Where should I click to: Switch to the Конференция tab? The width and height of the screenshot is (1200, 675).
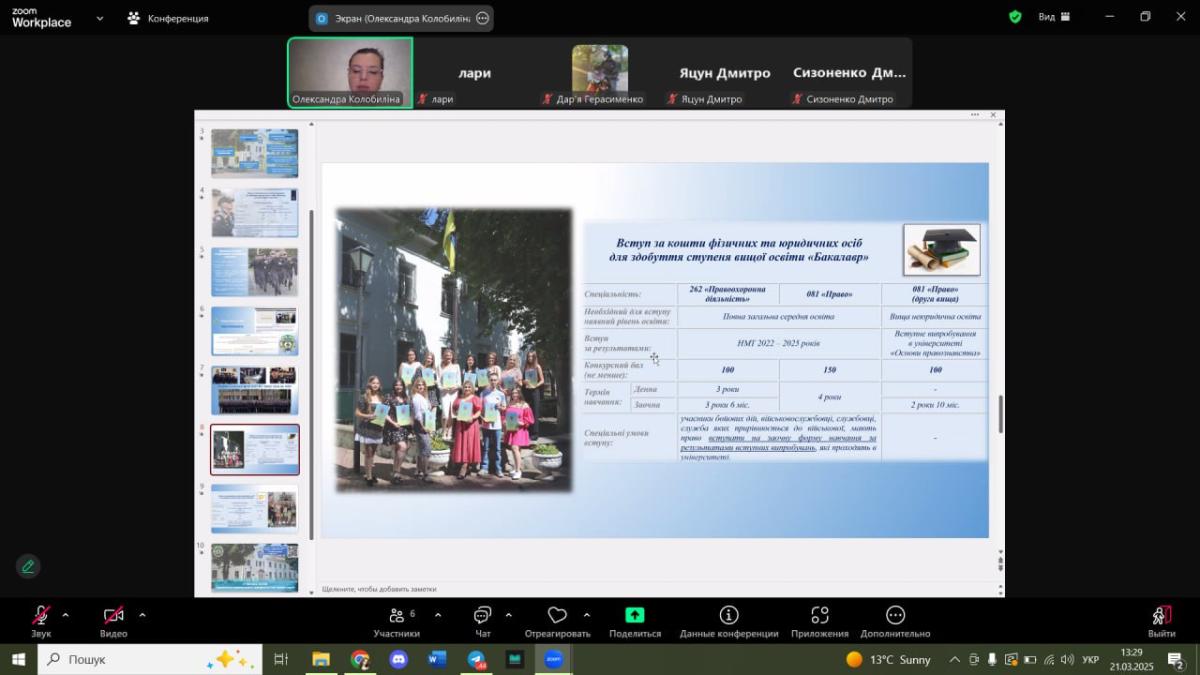168,18
